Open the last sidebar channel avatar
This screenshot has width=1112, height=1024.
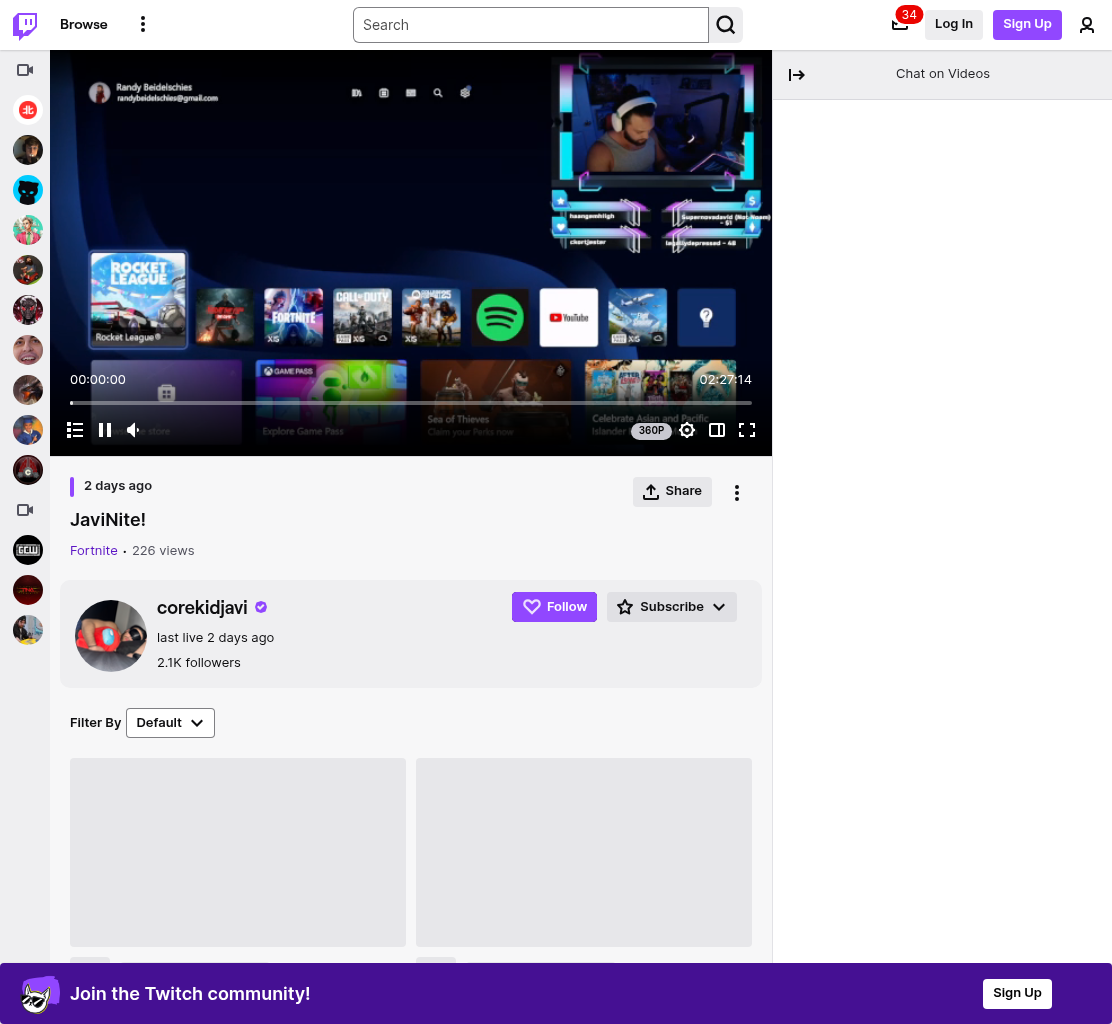click(x=28, y=630)
